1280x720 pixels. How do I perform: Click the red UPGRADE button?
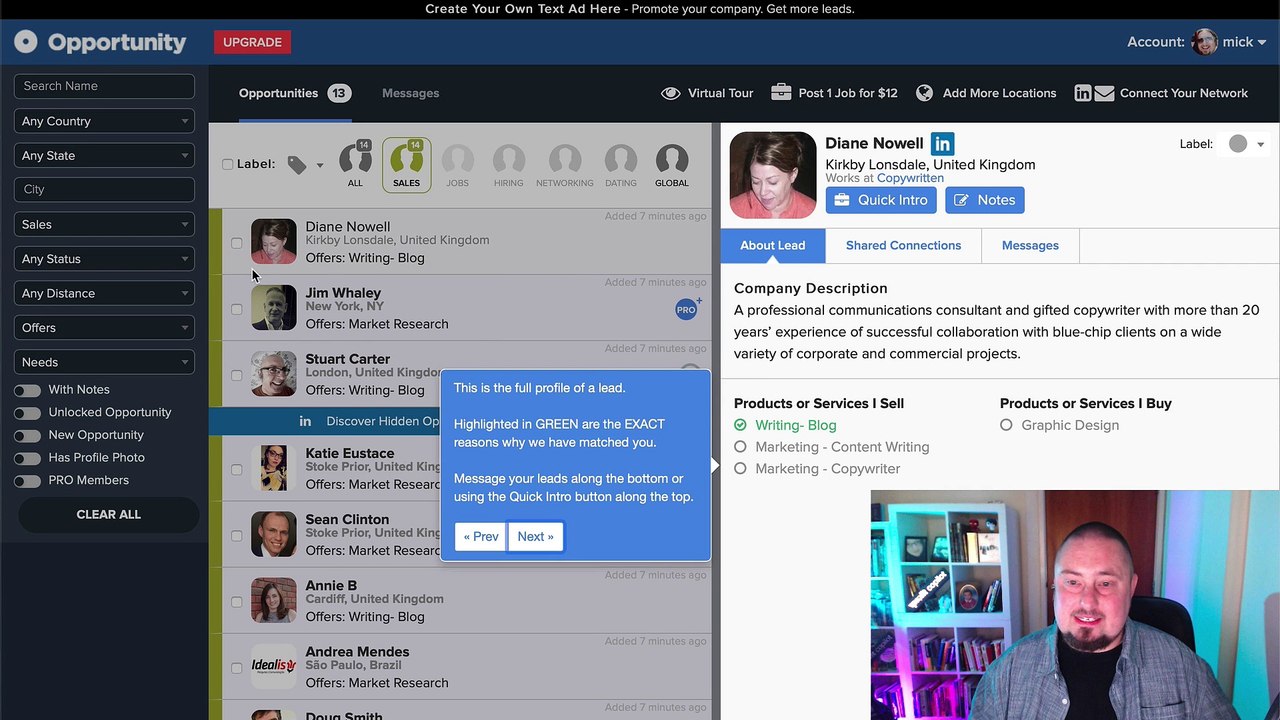point(252,42)
